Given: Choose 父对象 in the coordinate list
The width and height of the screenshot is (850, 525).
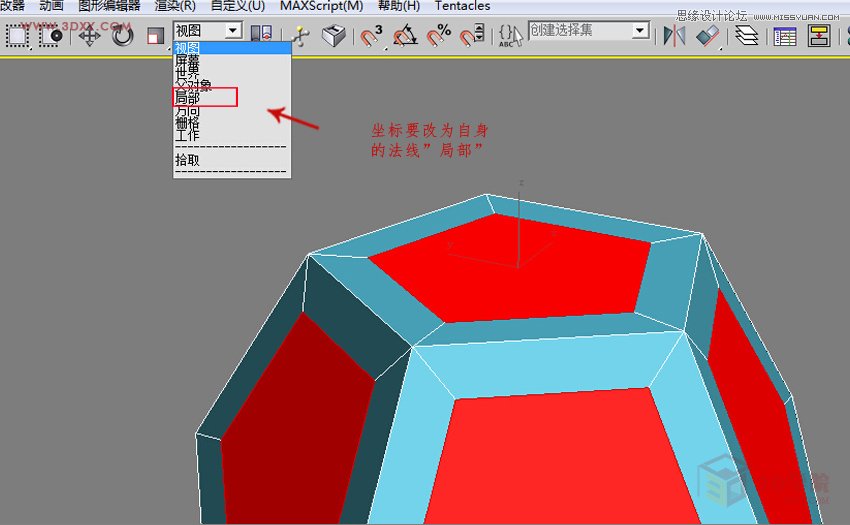Looking at the screenshot, I should 231,85.
